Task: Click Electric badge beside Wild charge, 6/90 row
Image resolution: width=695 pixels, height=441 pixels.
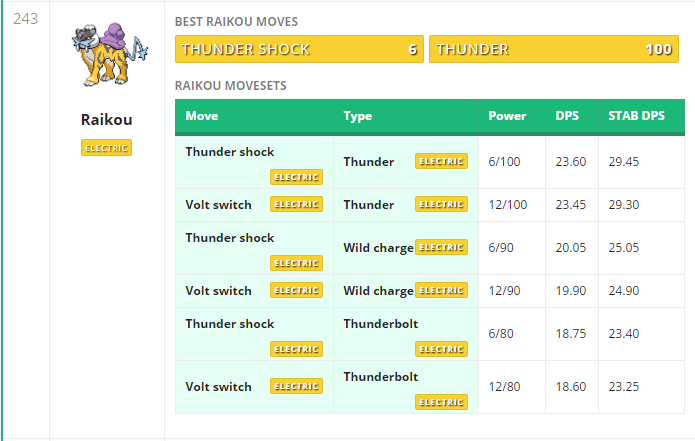Action: pos(441,247)
